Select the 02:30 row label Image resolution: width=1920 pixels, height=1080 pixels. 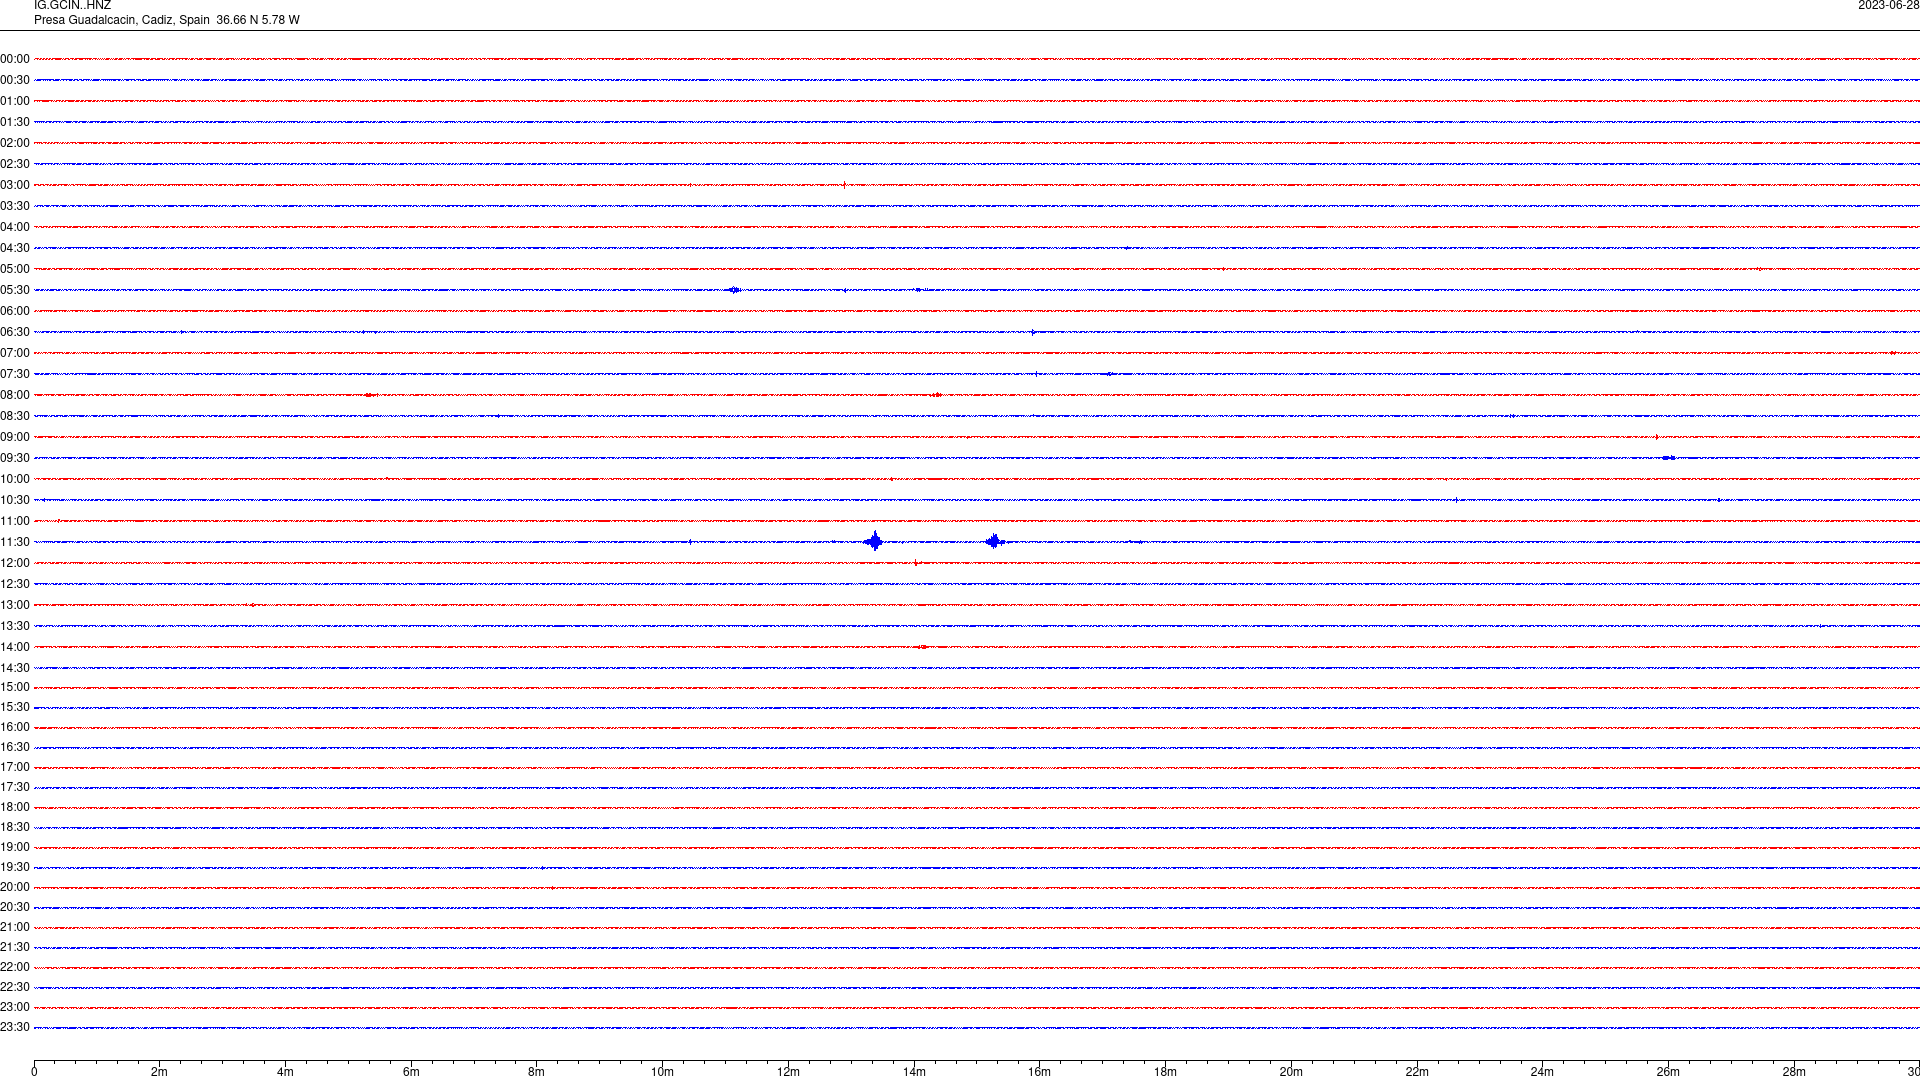[15, 164]
